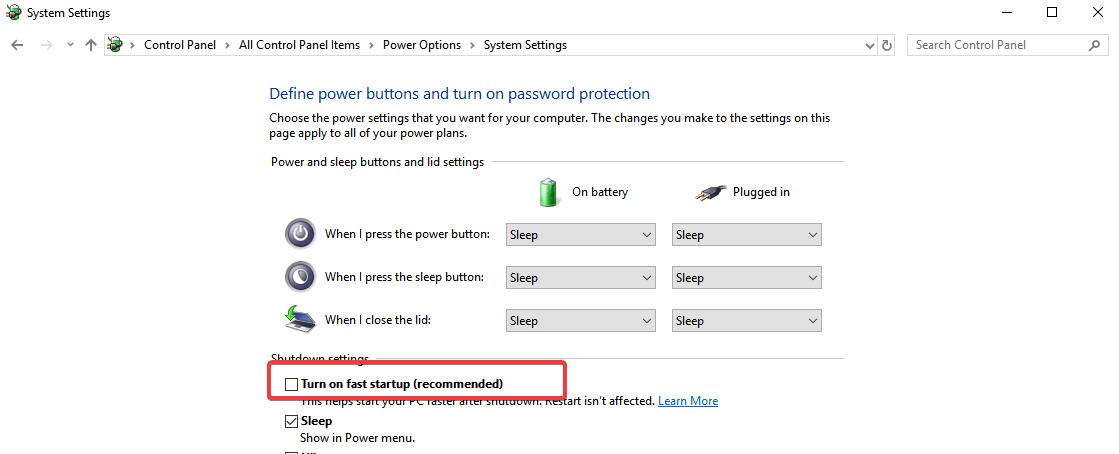1119x454 pixels.
Task: Click the search magnifier icon
Action: click(x=1094, y=45)
